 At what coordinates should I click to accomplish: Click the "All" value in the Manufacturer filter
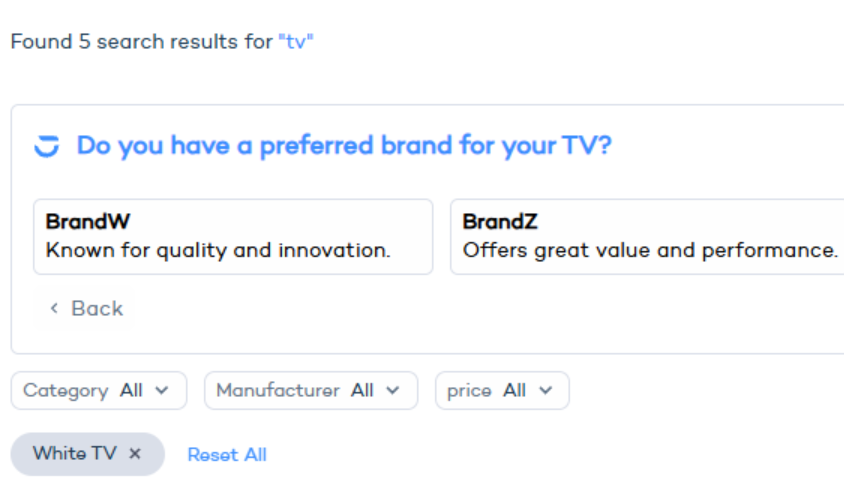362,391
